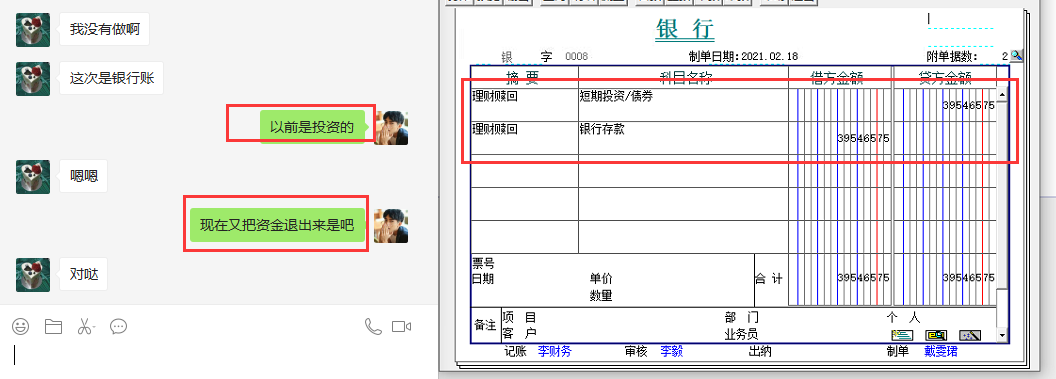Select the 银行存款 subject cell
This screenshot has width=1056, height=379.
(x=683, y=138)
